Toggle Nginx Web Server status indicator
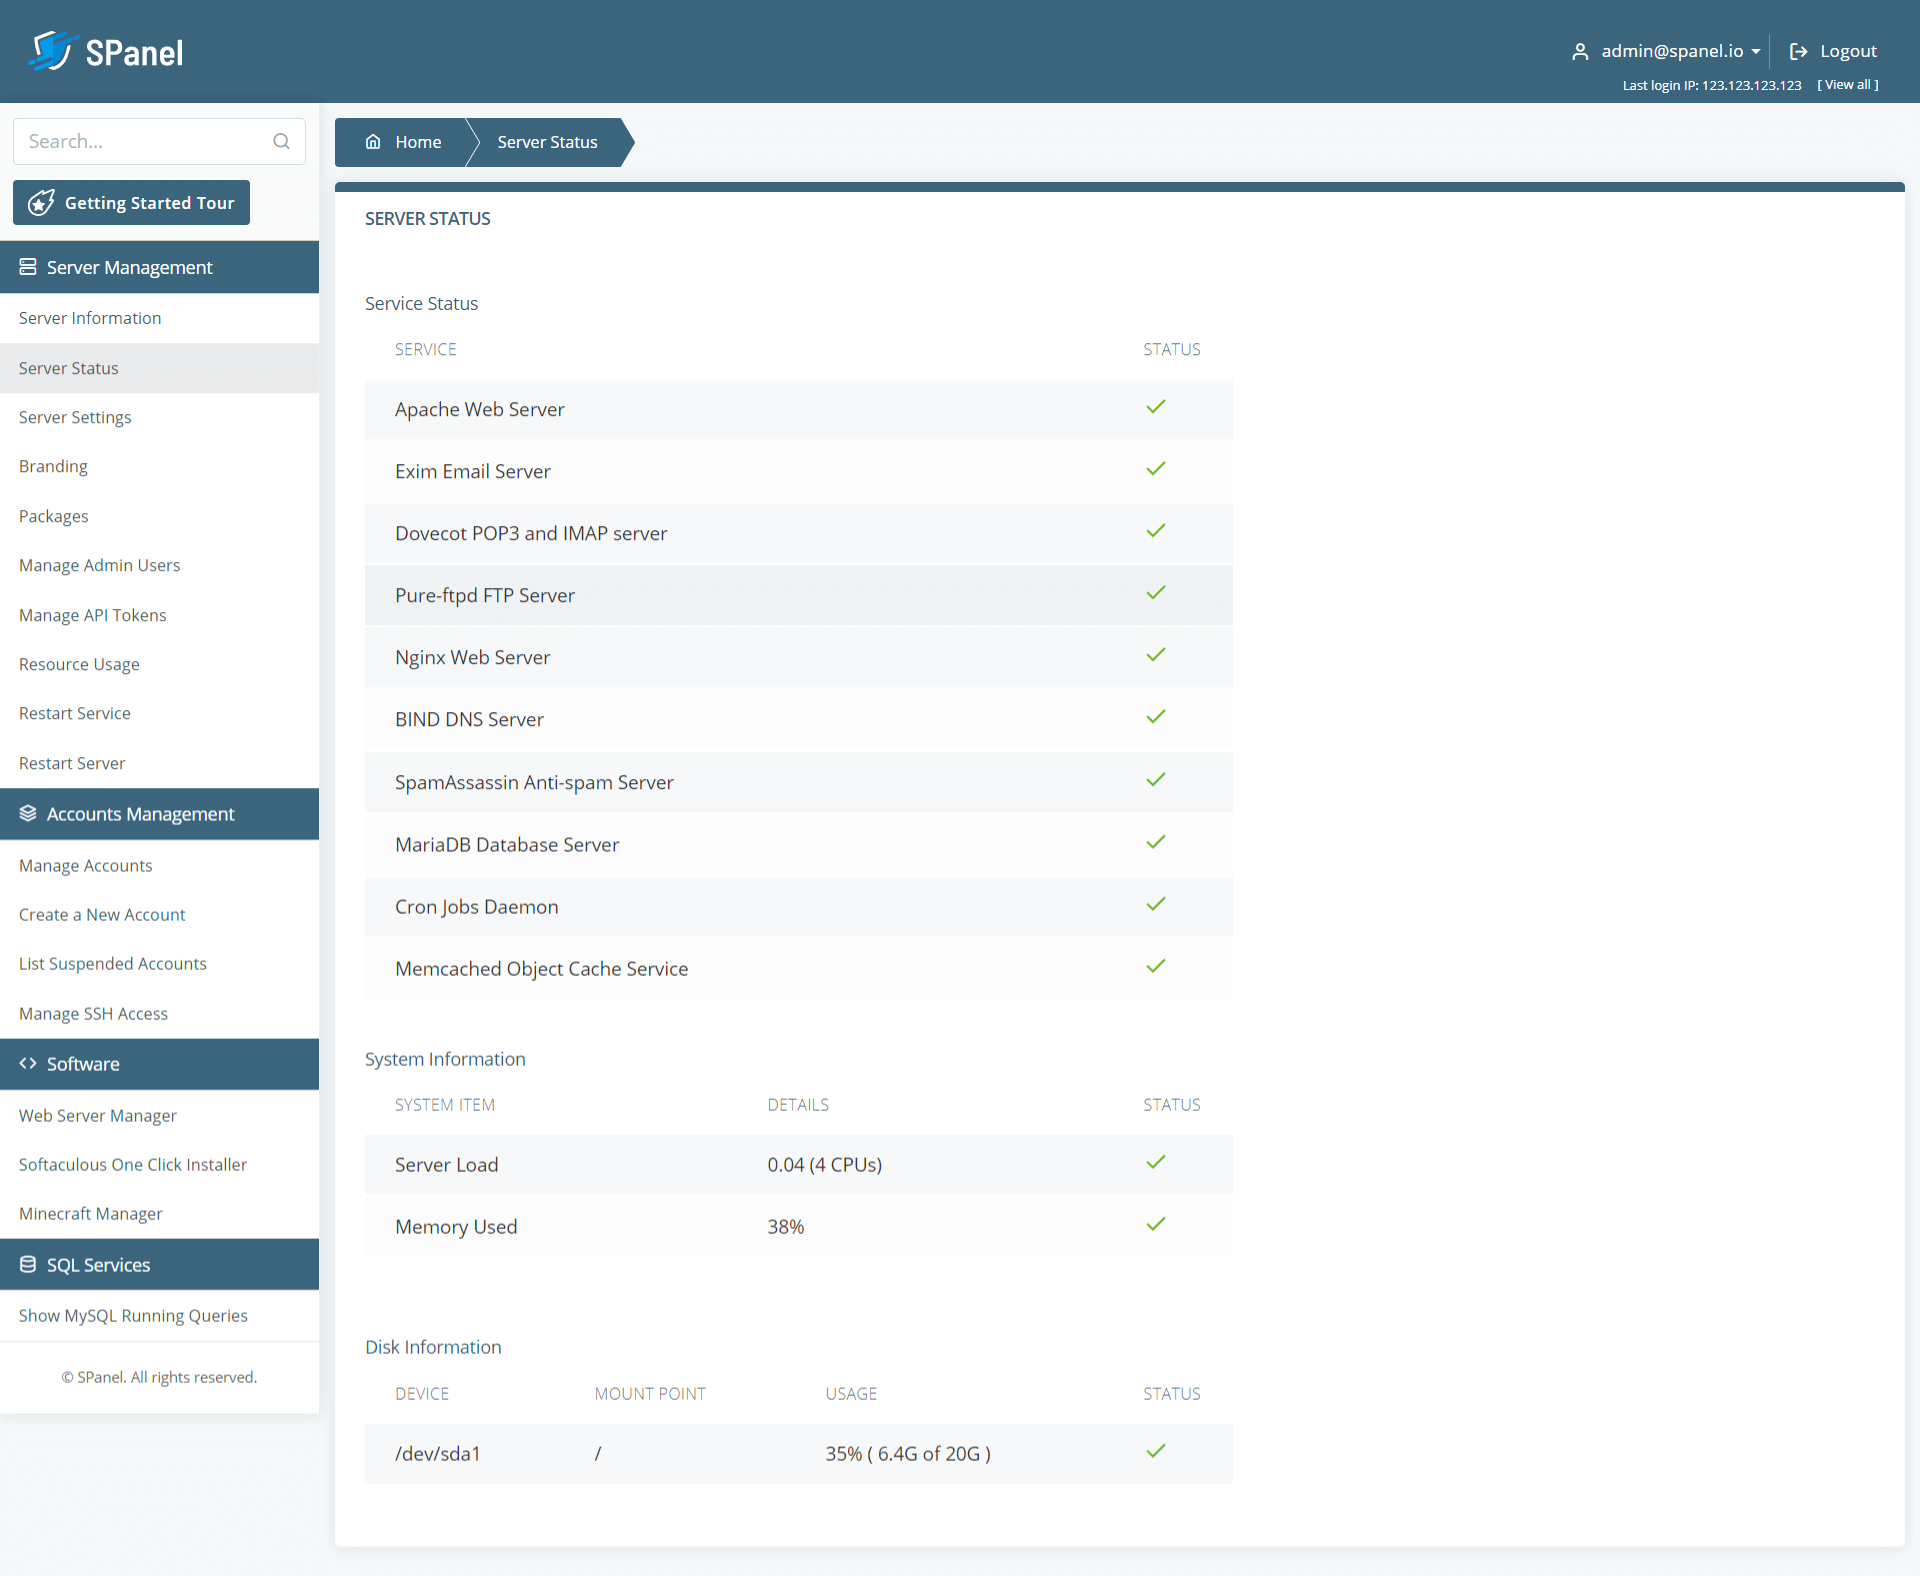Viewport: 1920px width, 1576px height. (1156, 657)
